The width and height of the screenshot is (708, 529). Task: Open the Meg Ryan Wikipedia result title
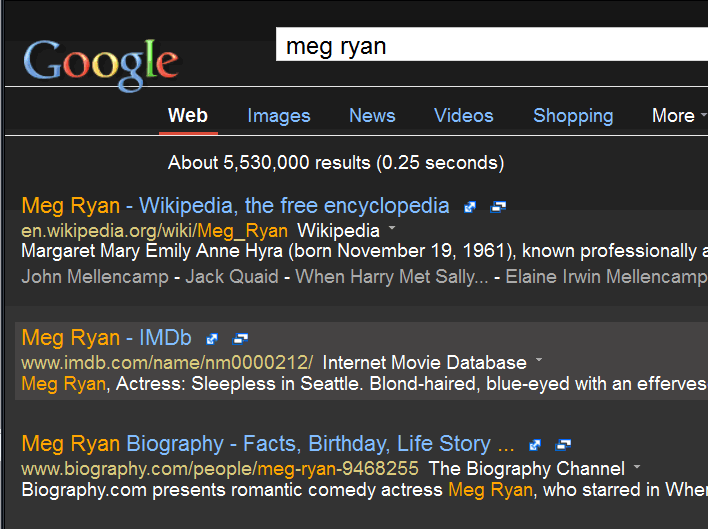click(x=235, y=206)
